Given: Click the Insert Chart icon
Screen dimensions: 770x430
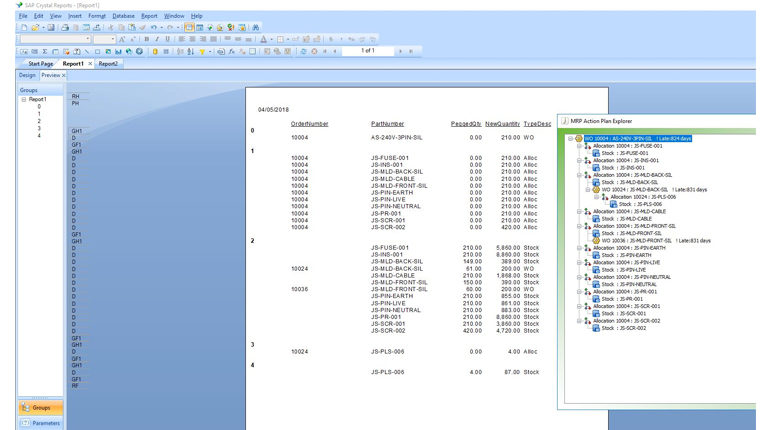Looking at the screenshot, I should (118, 51).
